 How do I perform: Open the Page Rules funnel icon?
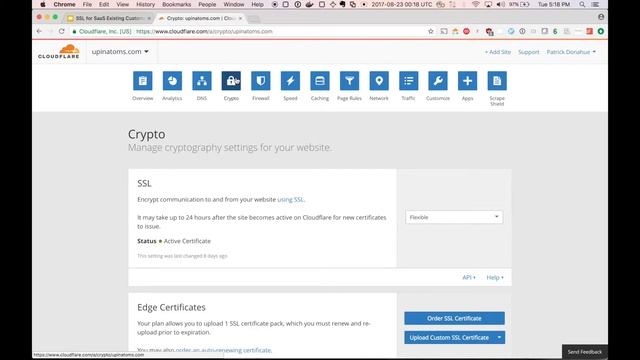coord(349,81)
